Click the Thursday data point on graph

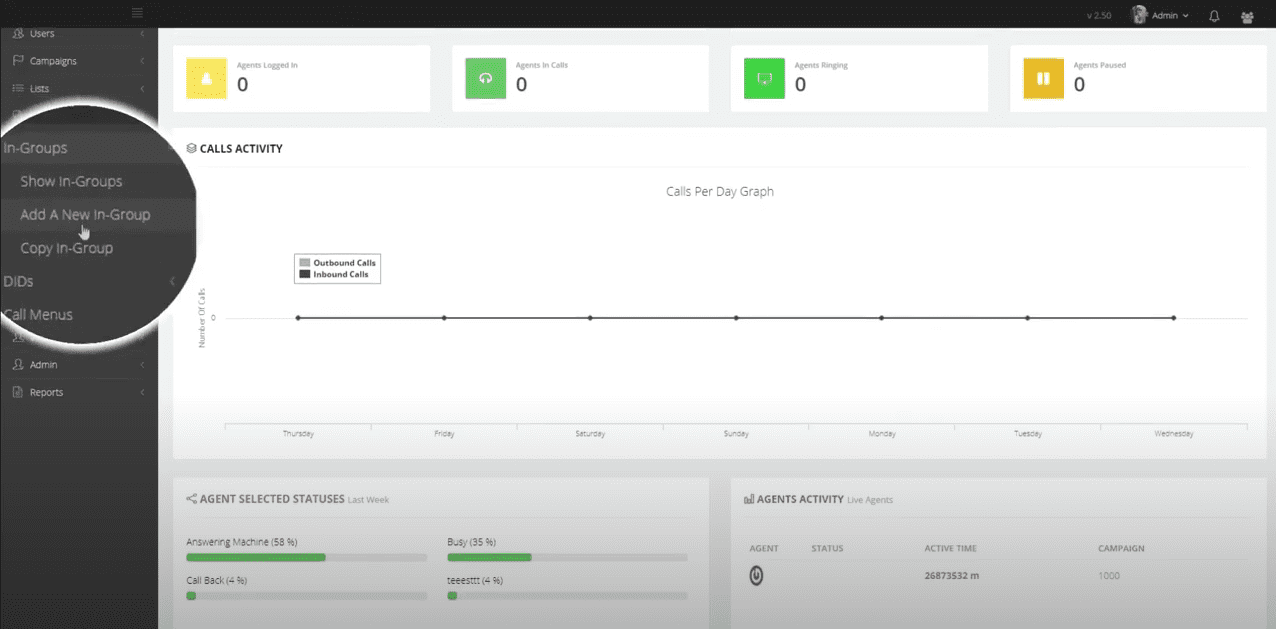pos(298,318)
